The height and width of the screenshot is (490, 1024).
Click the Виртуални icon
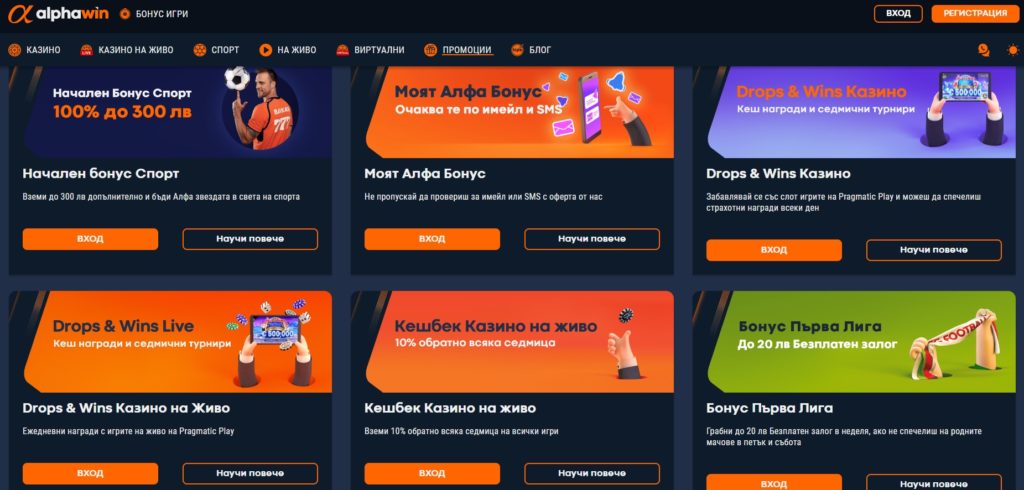click(x=342, y=50)
